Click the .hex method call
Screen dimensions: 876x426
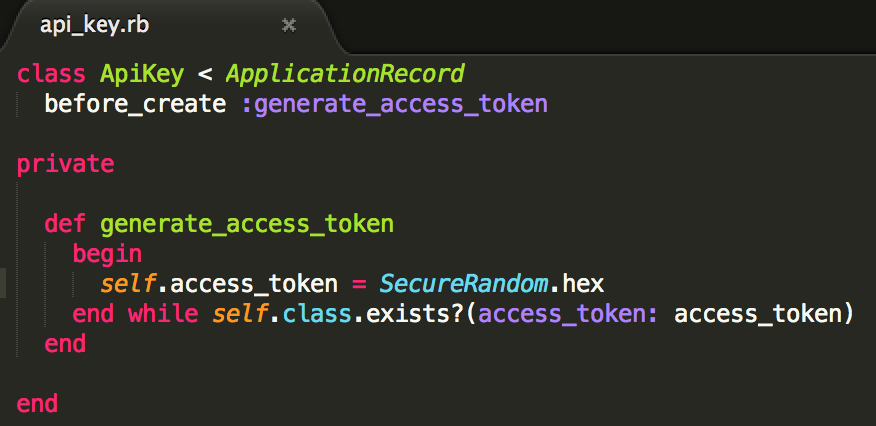click(x=577, y=284)
